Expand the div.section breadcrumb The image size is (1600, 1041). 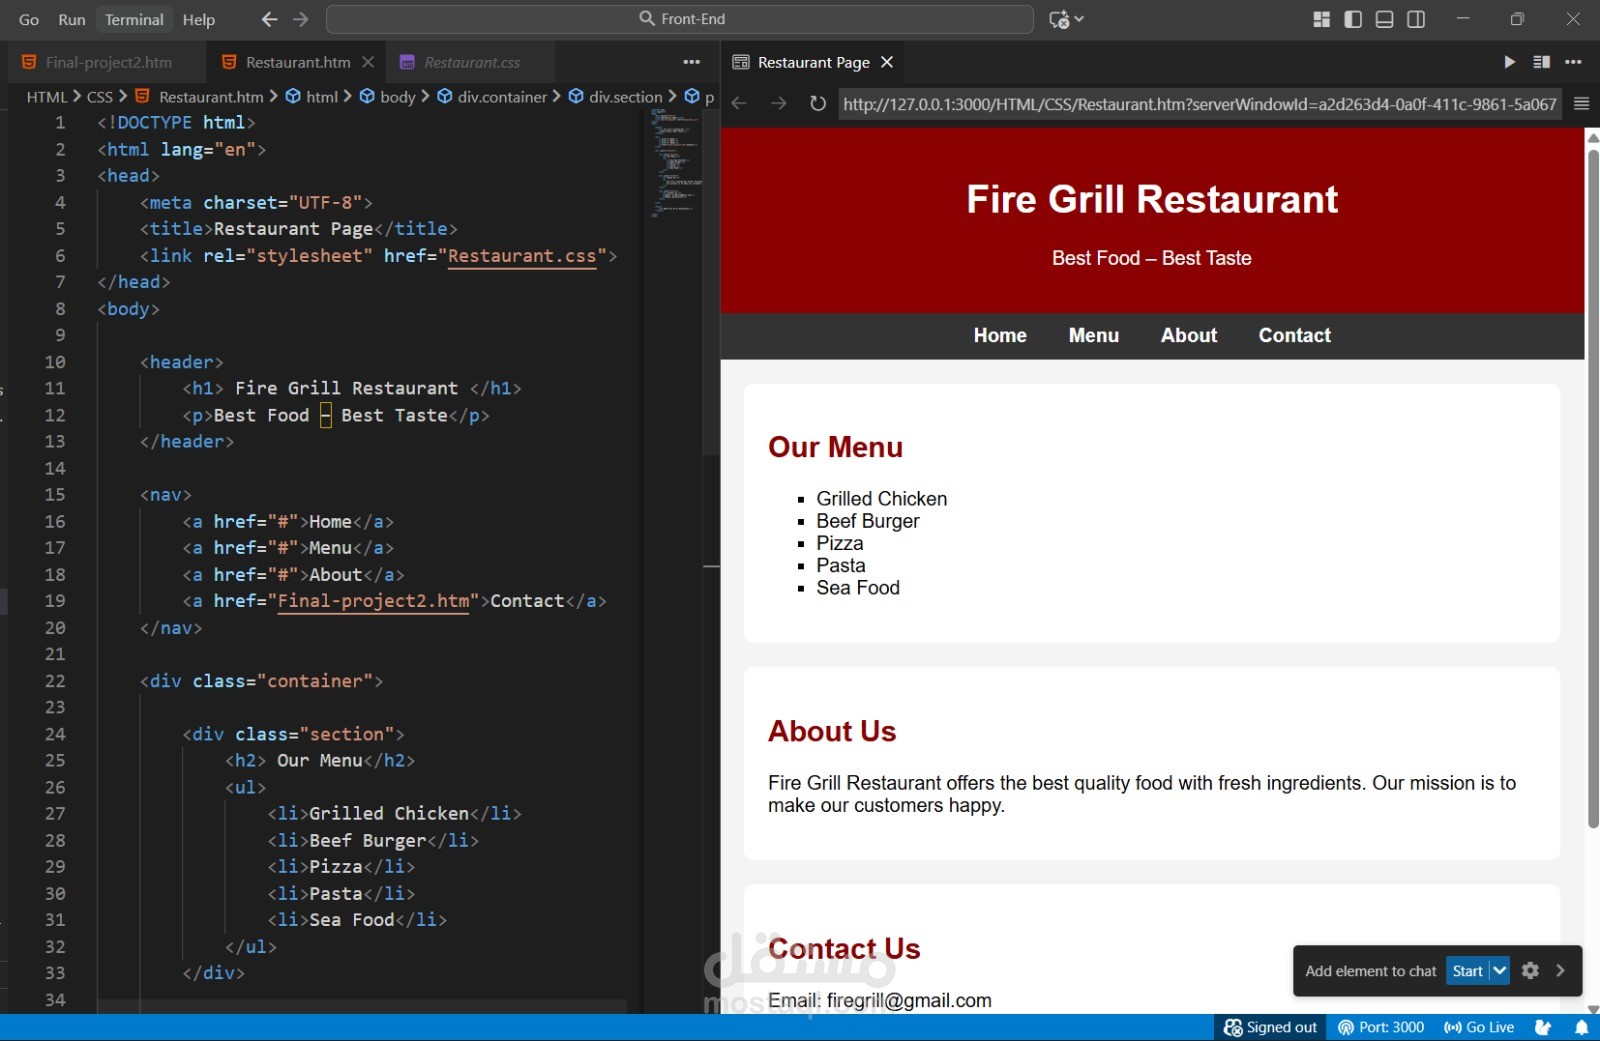615,97
